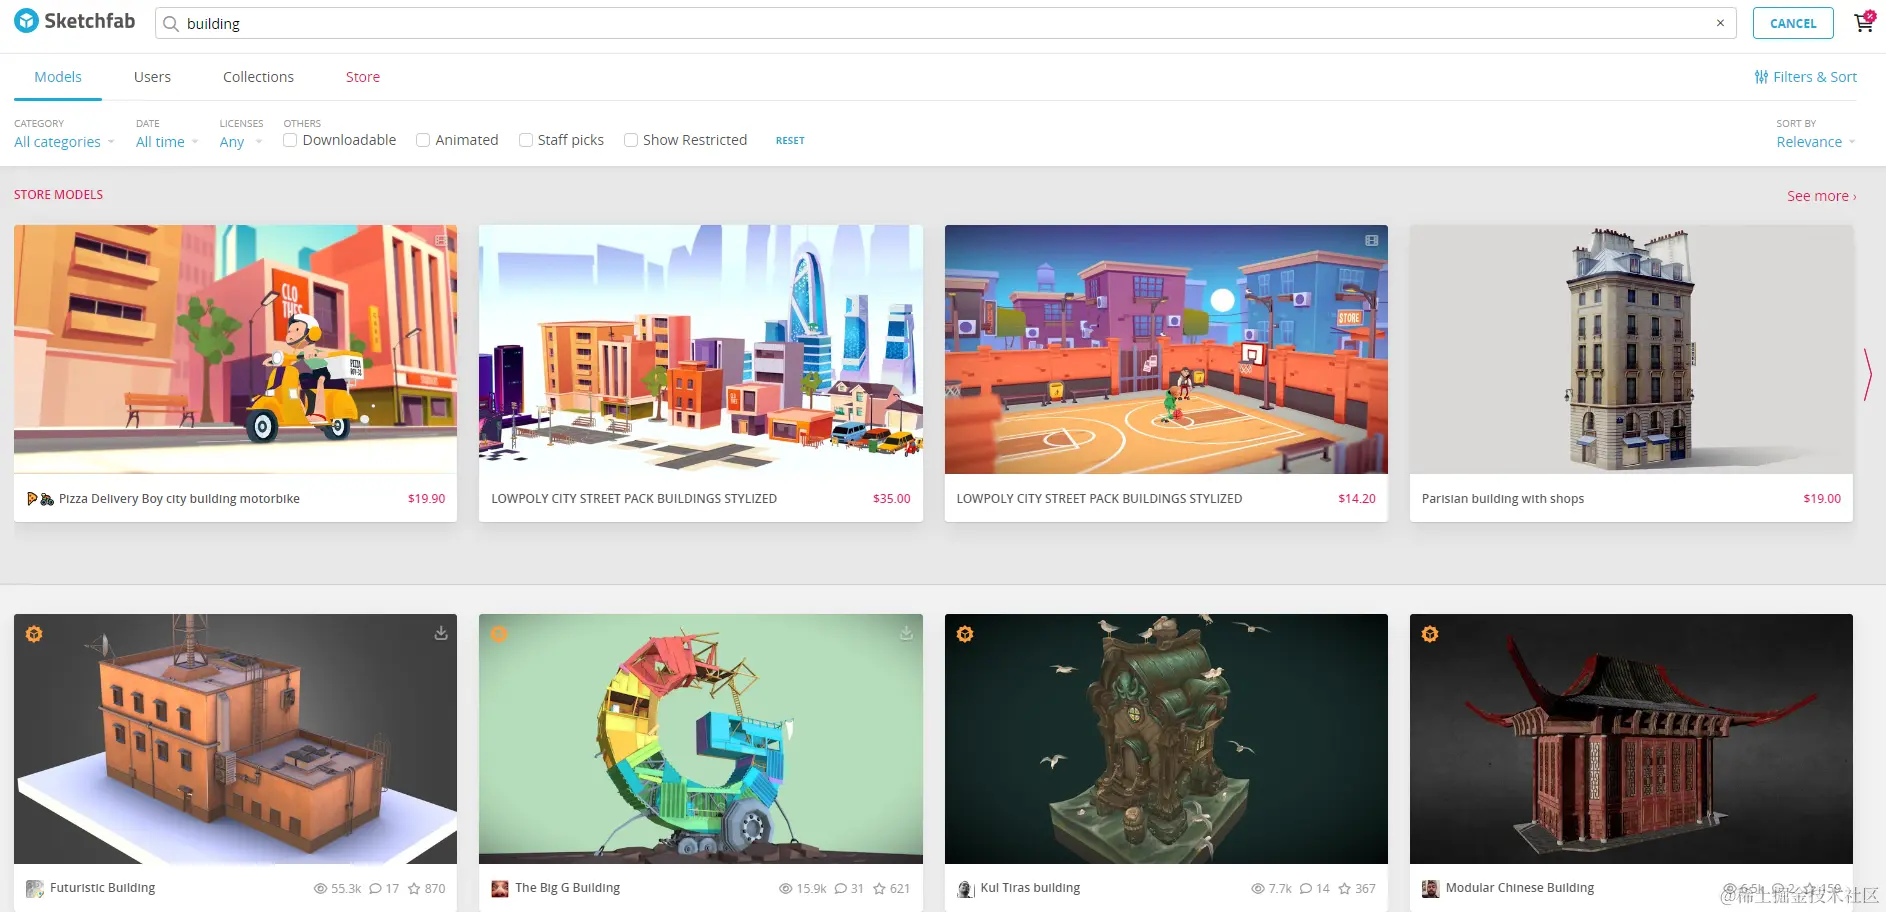Open Modular Chinese Building thumbnail
Image resolution: width=1886 pixels, height=912 pixels.
click(x=1631, y=739)
